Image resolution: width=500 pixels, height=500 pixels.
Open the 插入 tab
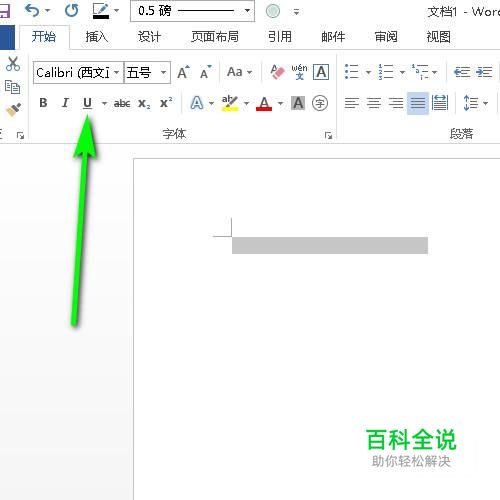[x=97, y=36]
